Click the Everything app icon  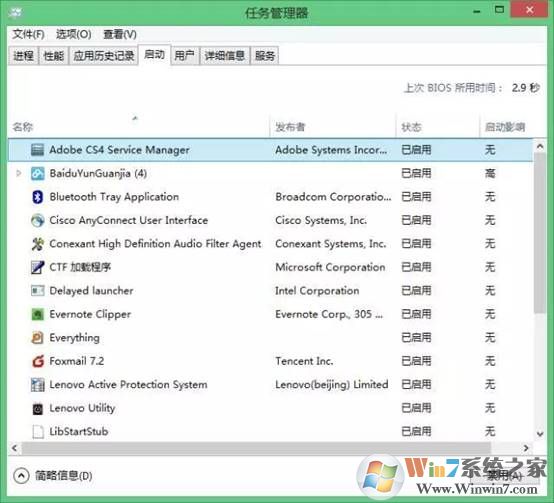(37, 338)
